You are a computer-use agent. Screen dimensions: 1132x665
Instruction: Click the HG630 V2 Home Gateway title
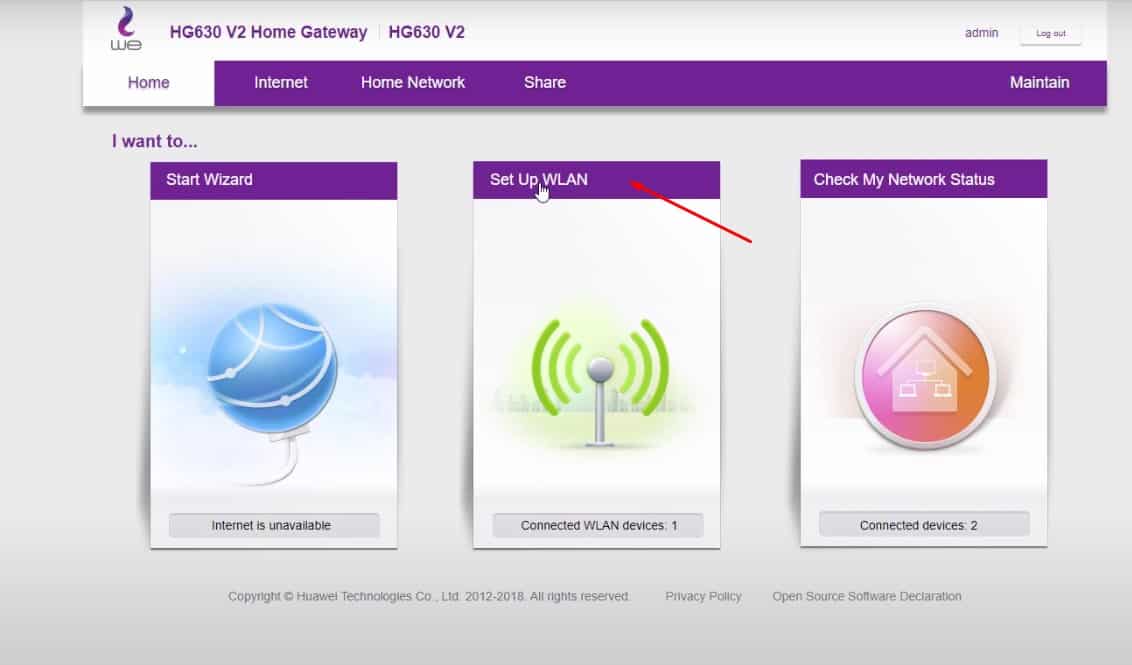269,32
